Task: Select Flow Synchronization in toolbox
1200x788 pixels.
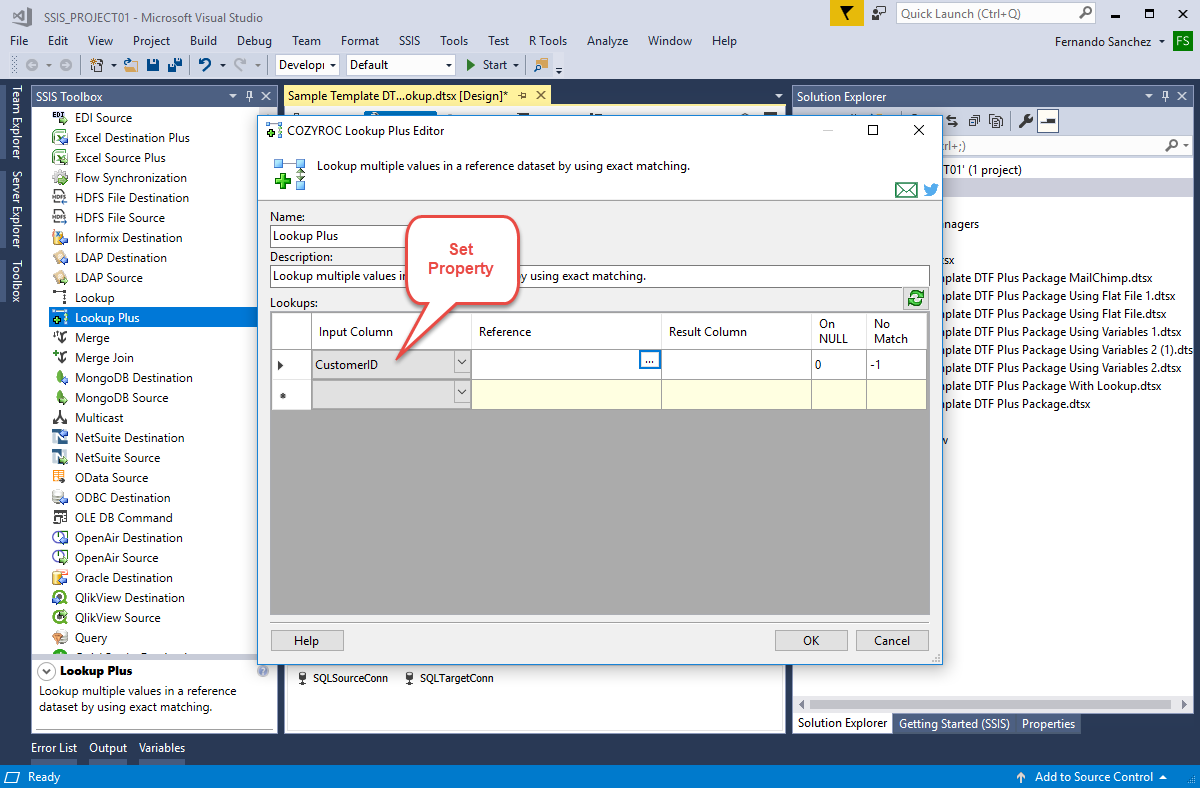Action: click(x=130, y=178)
